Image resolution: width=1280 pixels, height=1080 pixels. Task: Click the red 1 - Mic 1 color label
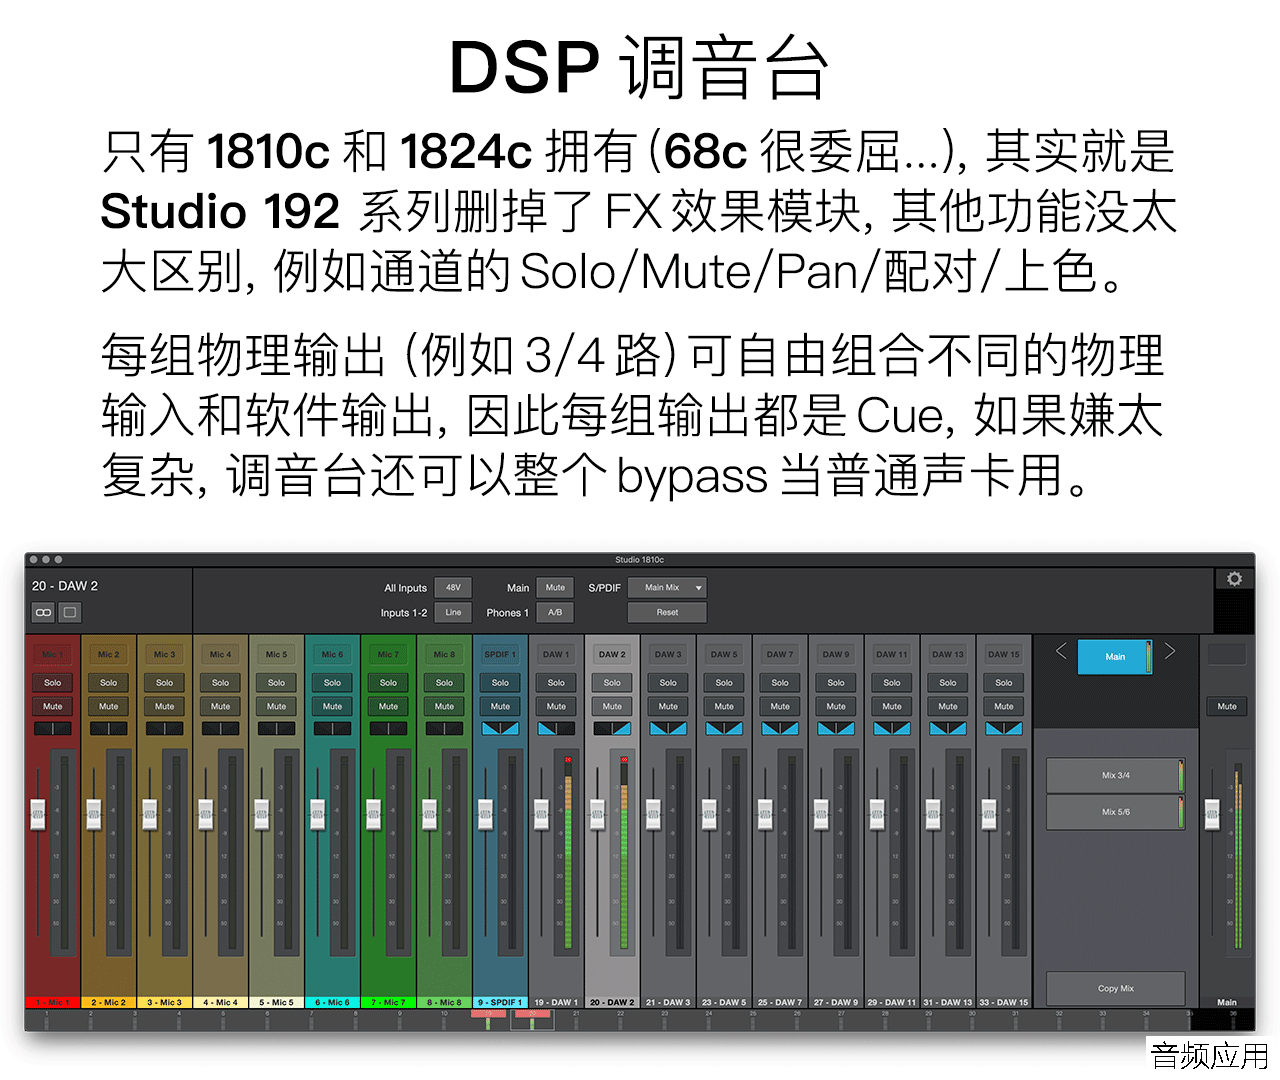(53, 1002)
